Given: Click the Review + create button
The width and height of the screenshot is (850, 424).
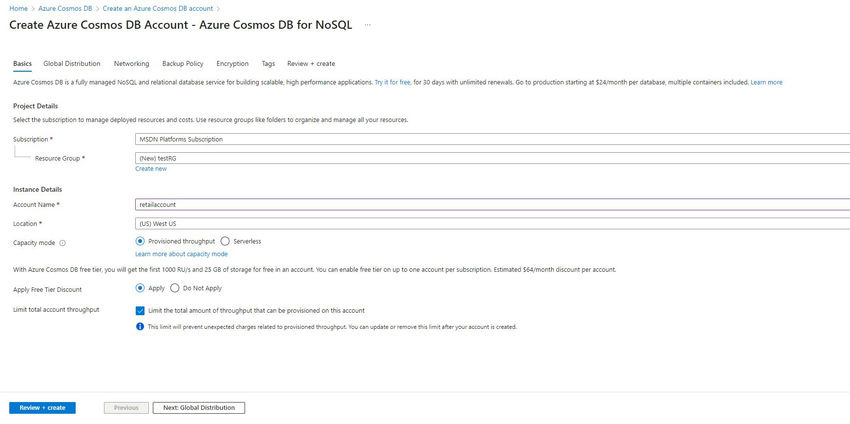Looking at the screenshot, I should coord(42,408).
